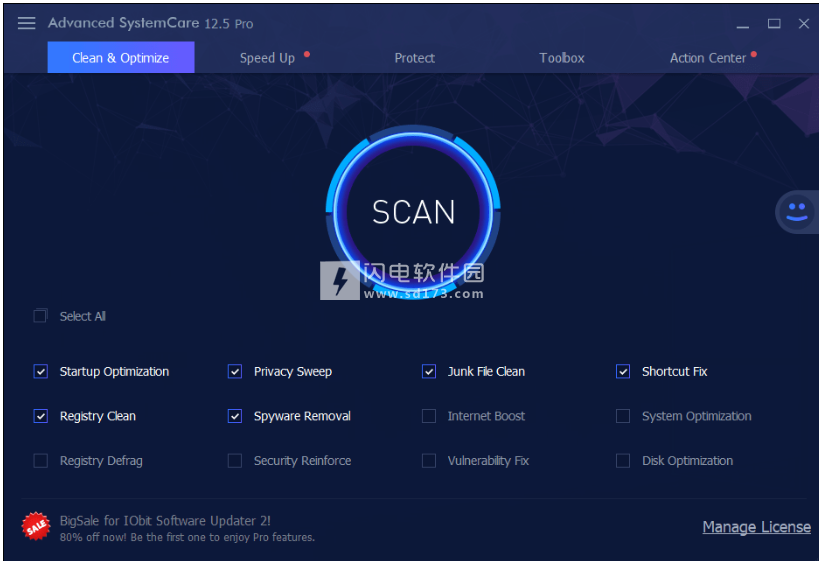Open the Speed Up tab
Screen dimensions: 819x561
point(267,58)
